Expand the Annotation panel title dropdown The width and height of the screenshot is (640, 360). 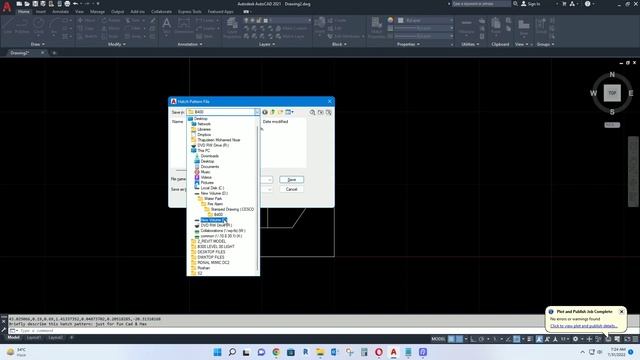tap(190, 44)
